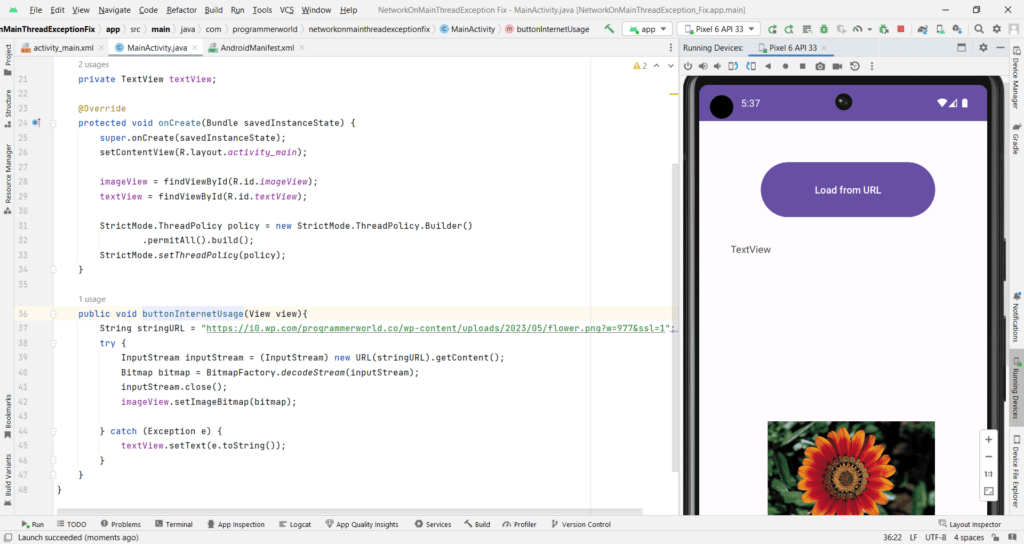Open the File menu

35,10
